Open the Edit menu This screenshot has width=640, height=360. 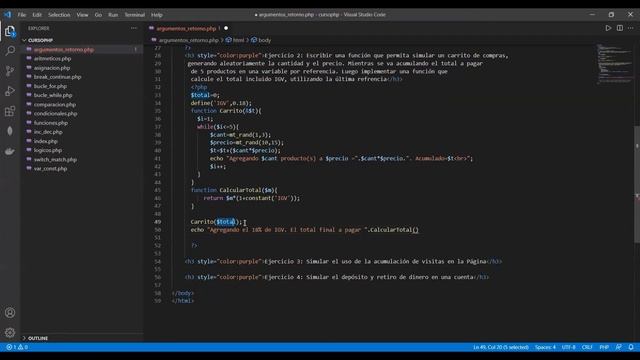[x=37, y=15]
